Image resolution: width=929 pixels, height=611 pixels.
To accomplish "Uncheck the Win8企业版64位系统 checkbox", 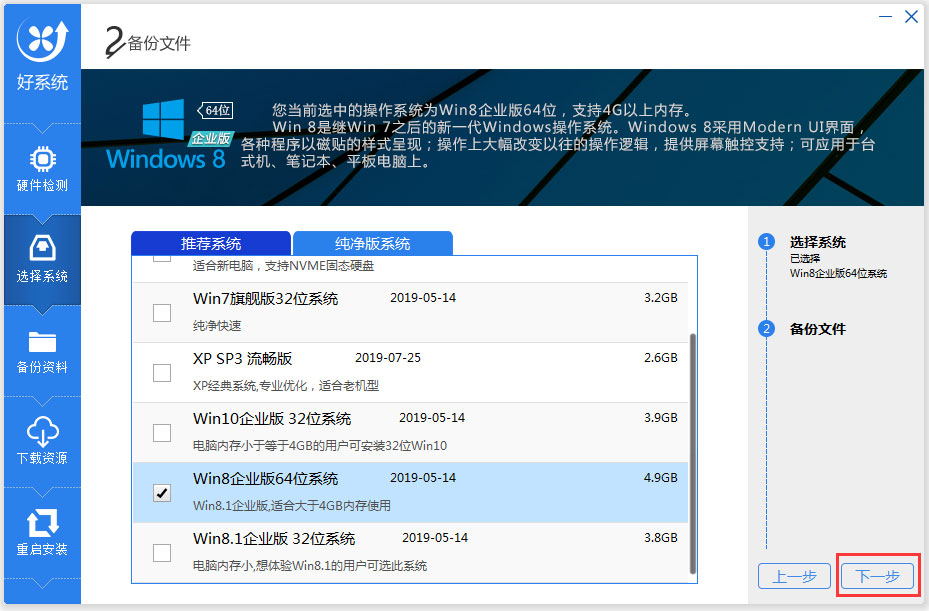I will 162,493.
